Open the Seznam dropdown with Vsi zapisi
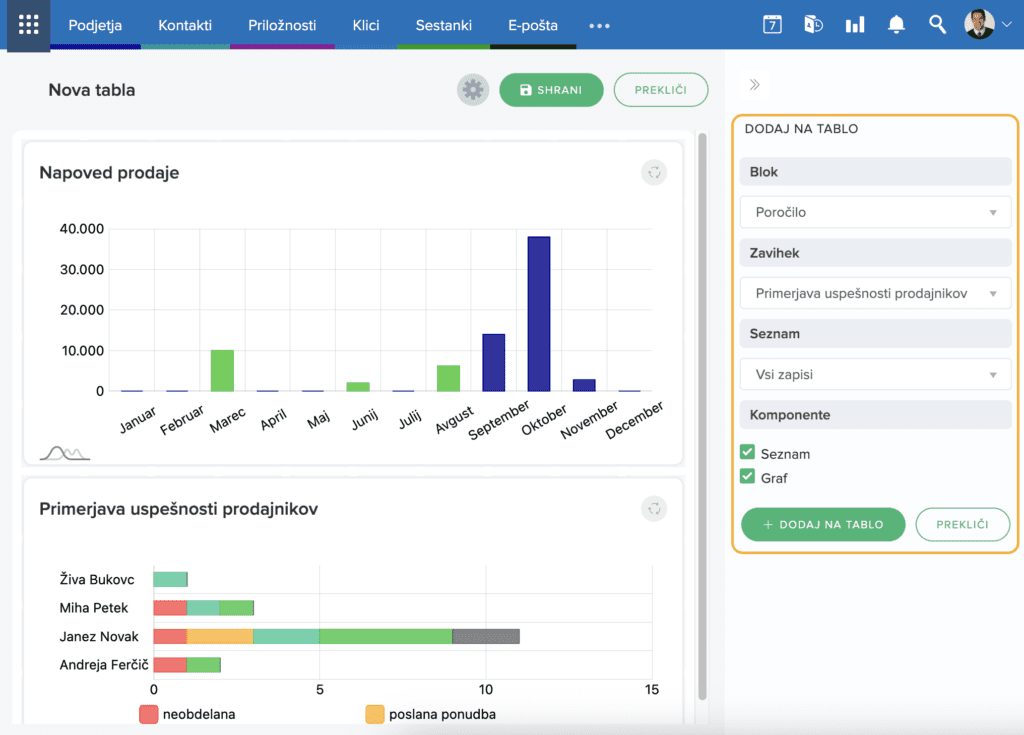 (876, 375)
